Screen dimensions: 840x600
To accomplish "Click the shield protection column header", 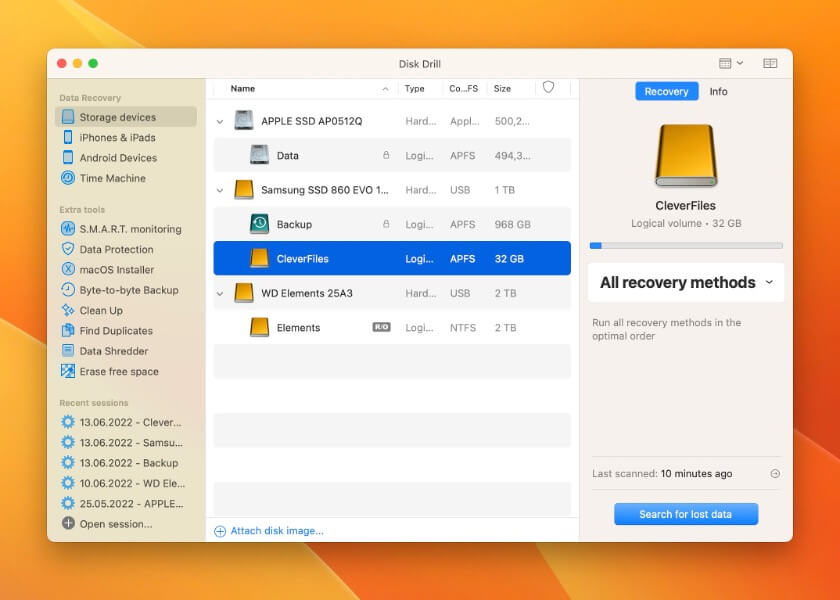I will point(548,88).
